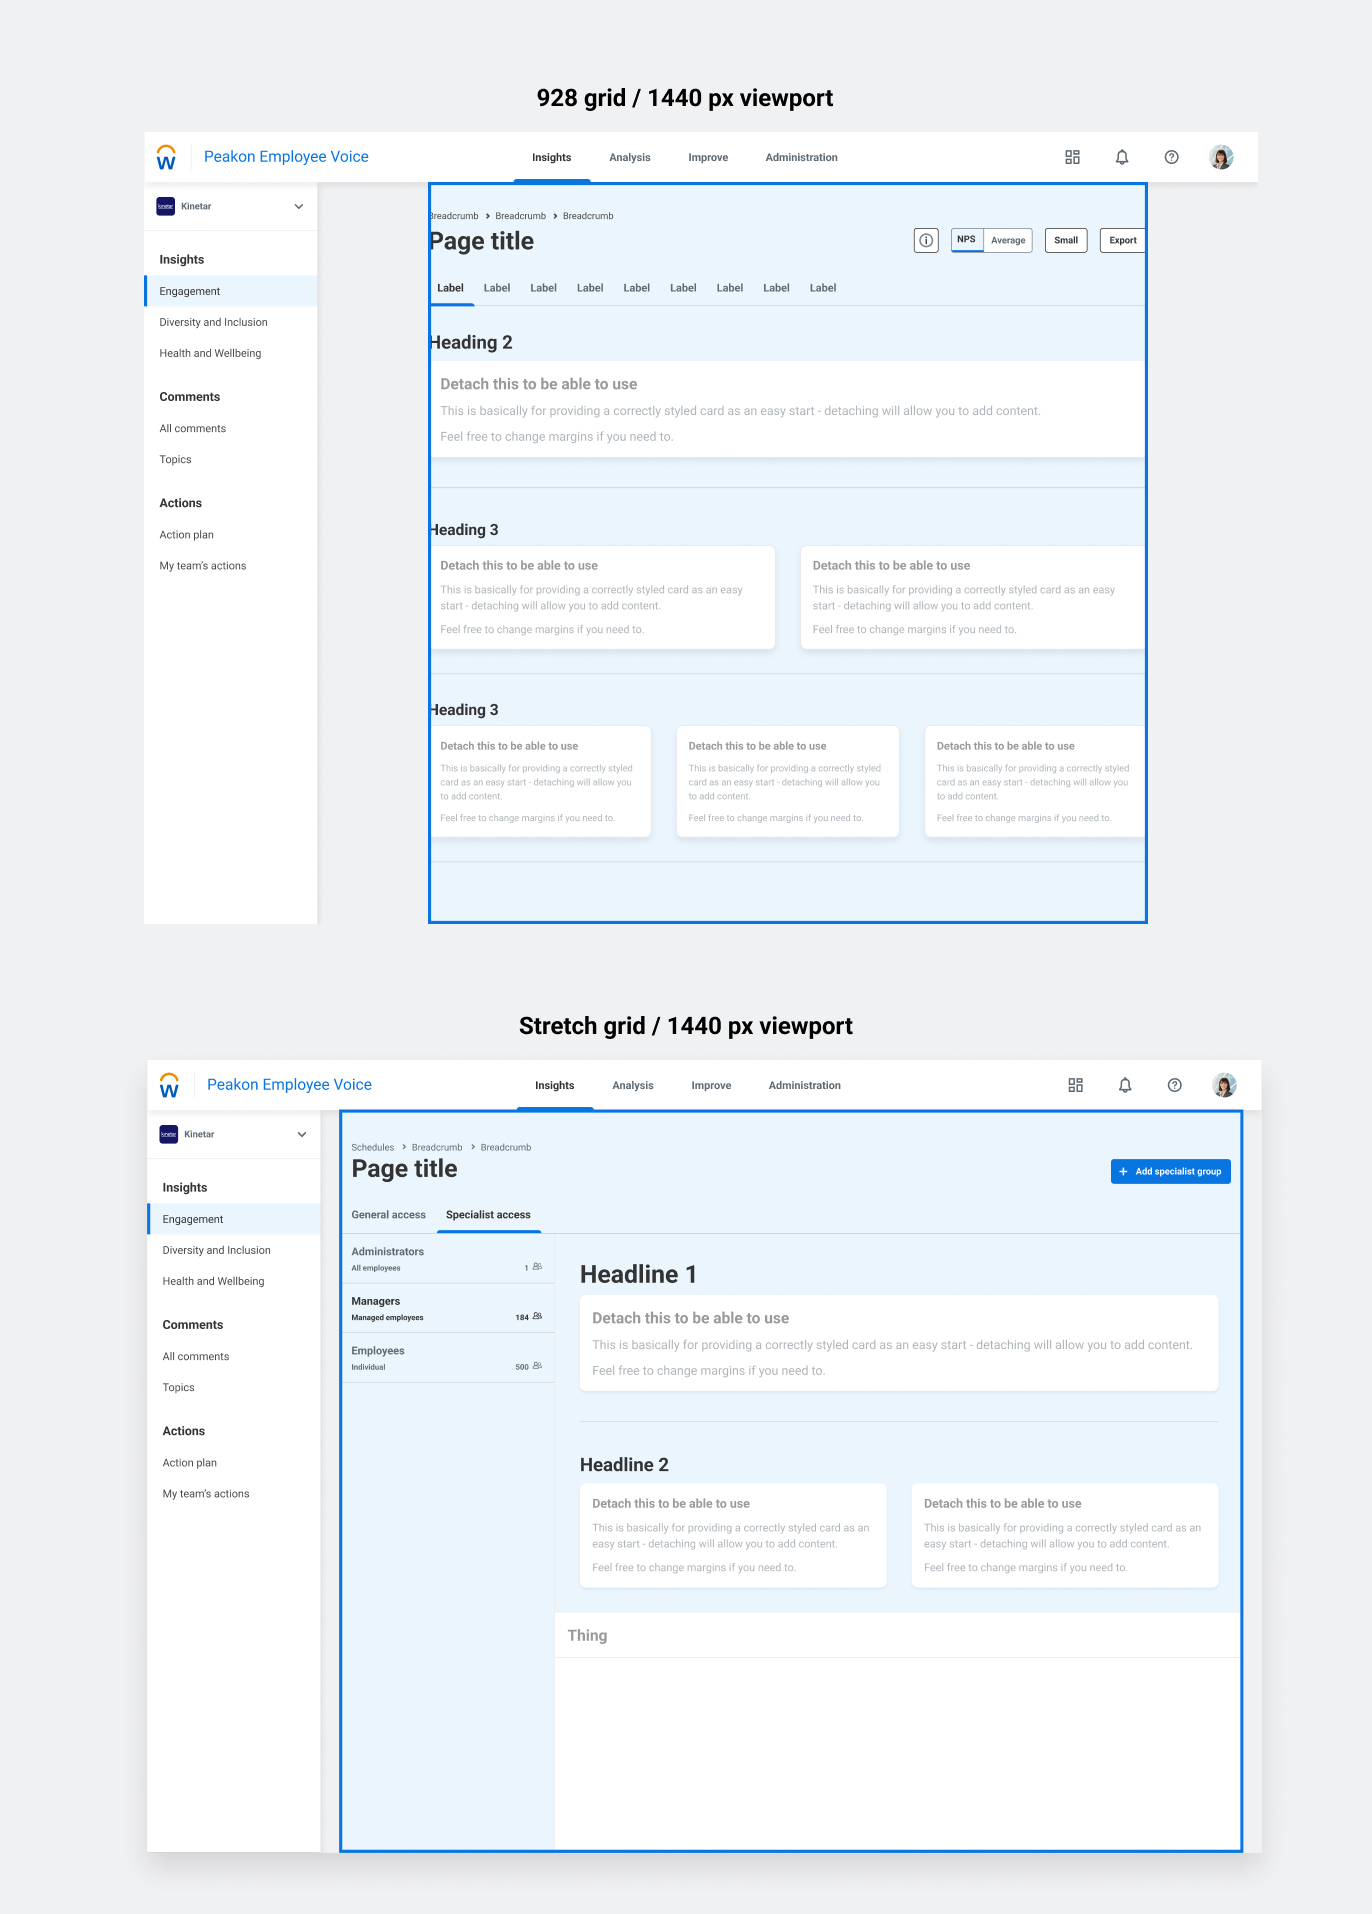
Task: Switch the score toggle to Average
Action: click(1008, 240)
